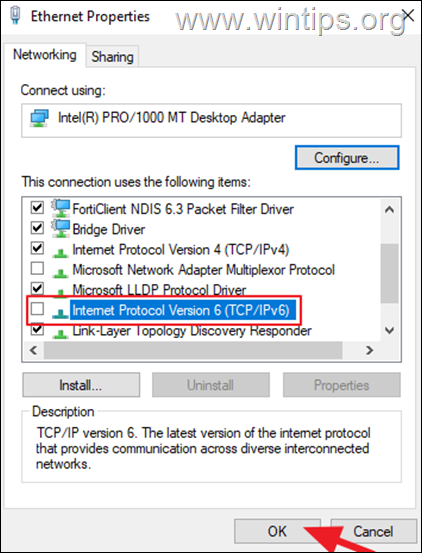Confirm changes with the OK button
Screen dimensions: 422x553
[277, 531]
